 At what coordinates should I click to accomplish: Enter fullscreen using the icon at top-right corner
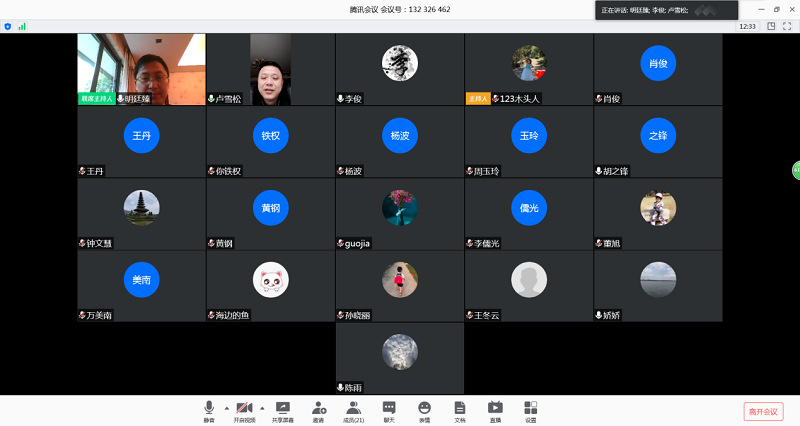789,26
